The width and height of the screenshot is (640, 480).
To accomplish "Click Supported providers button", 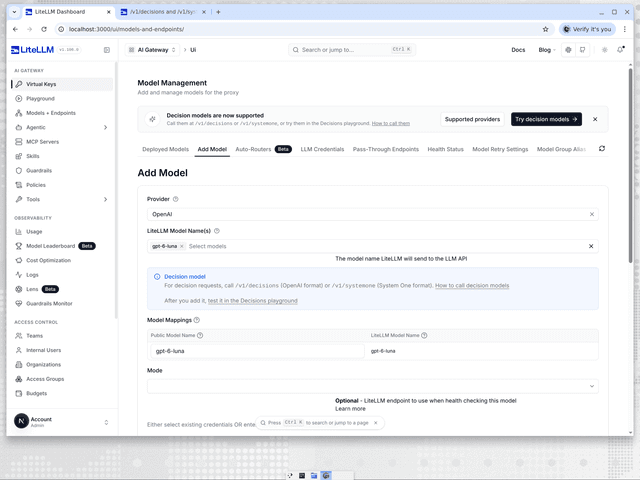I will point(472,119).
